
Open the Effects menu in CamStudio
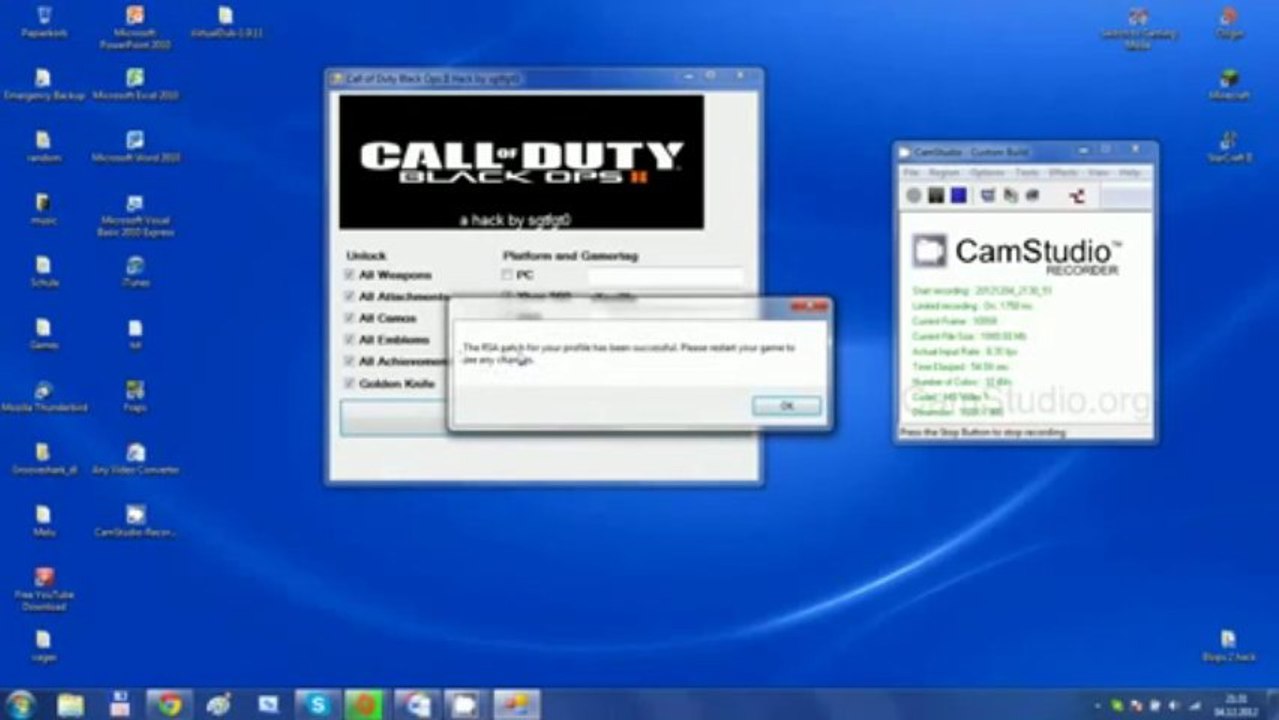(1063, 173)
